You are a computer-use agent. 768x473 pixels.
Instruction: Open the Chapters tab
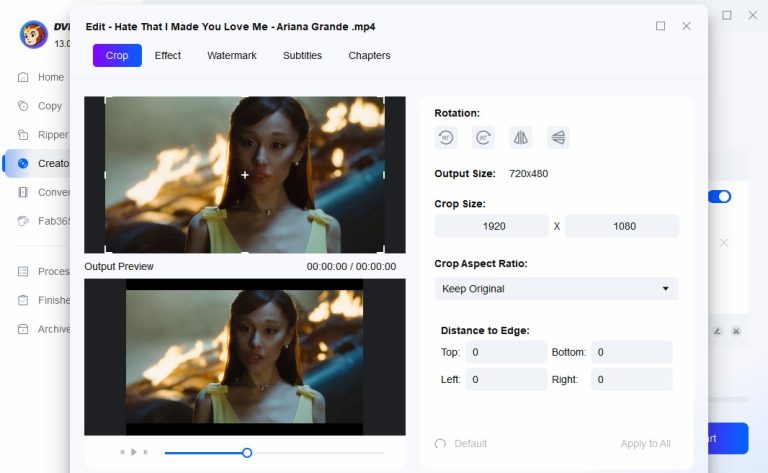[x=369, y=55]
